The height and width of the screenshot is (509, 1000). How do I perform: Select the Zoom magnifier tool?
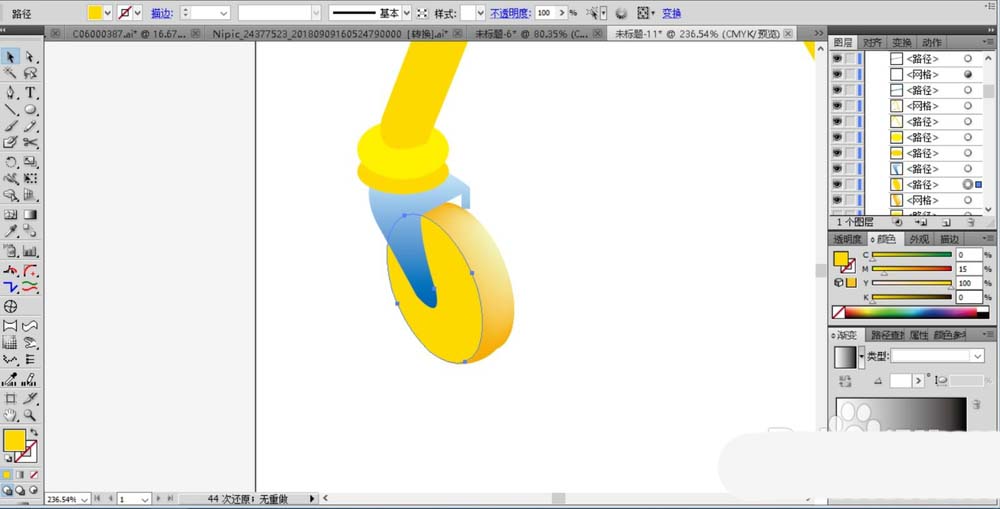click(30, 415)
